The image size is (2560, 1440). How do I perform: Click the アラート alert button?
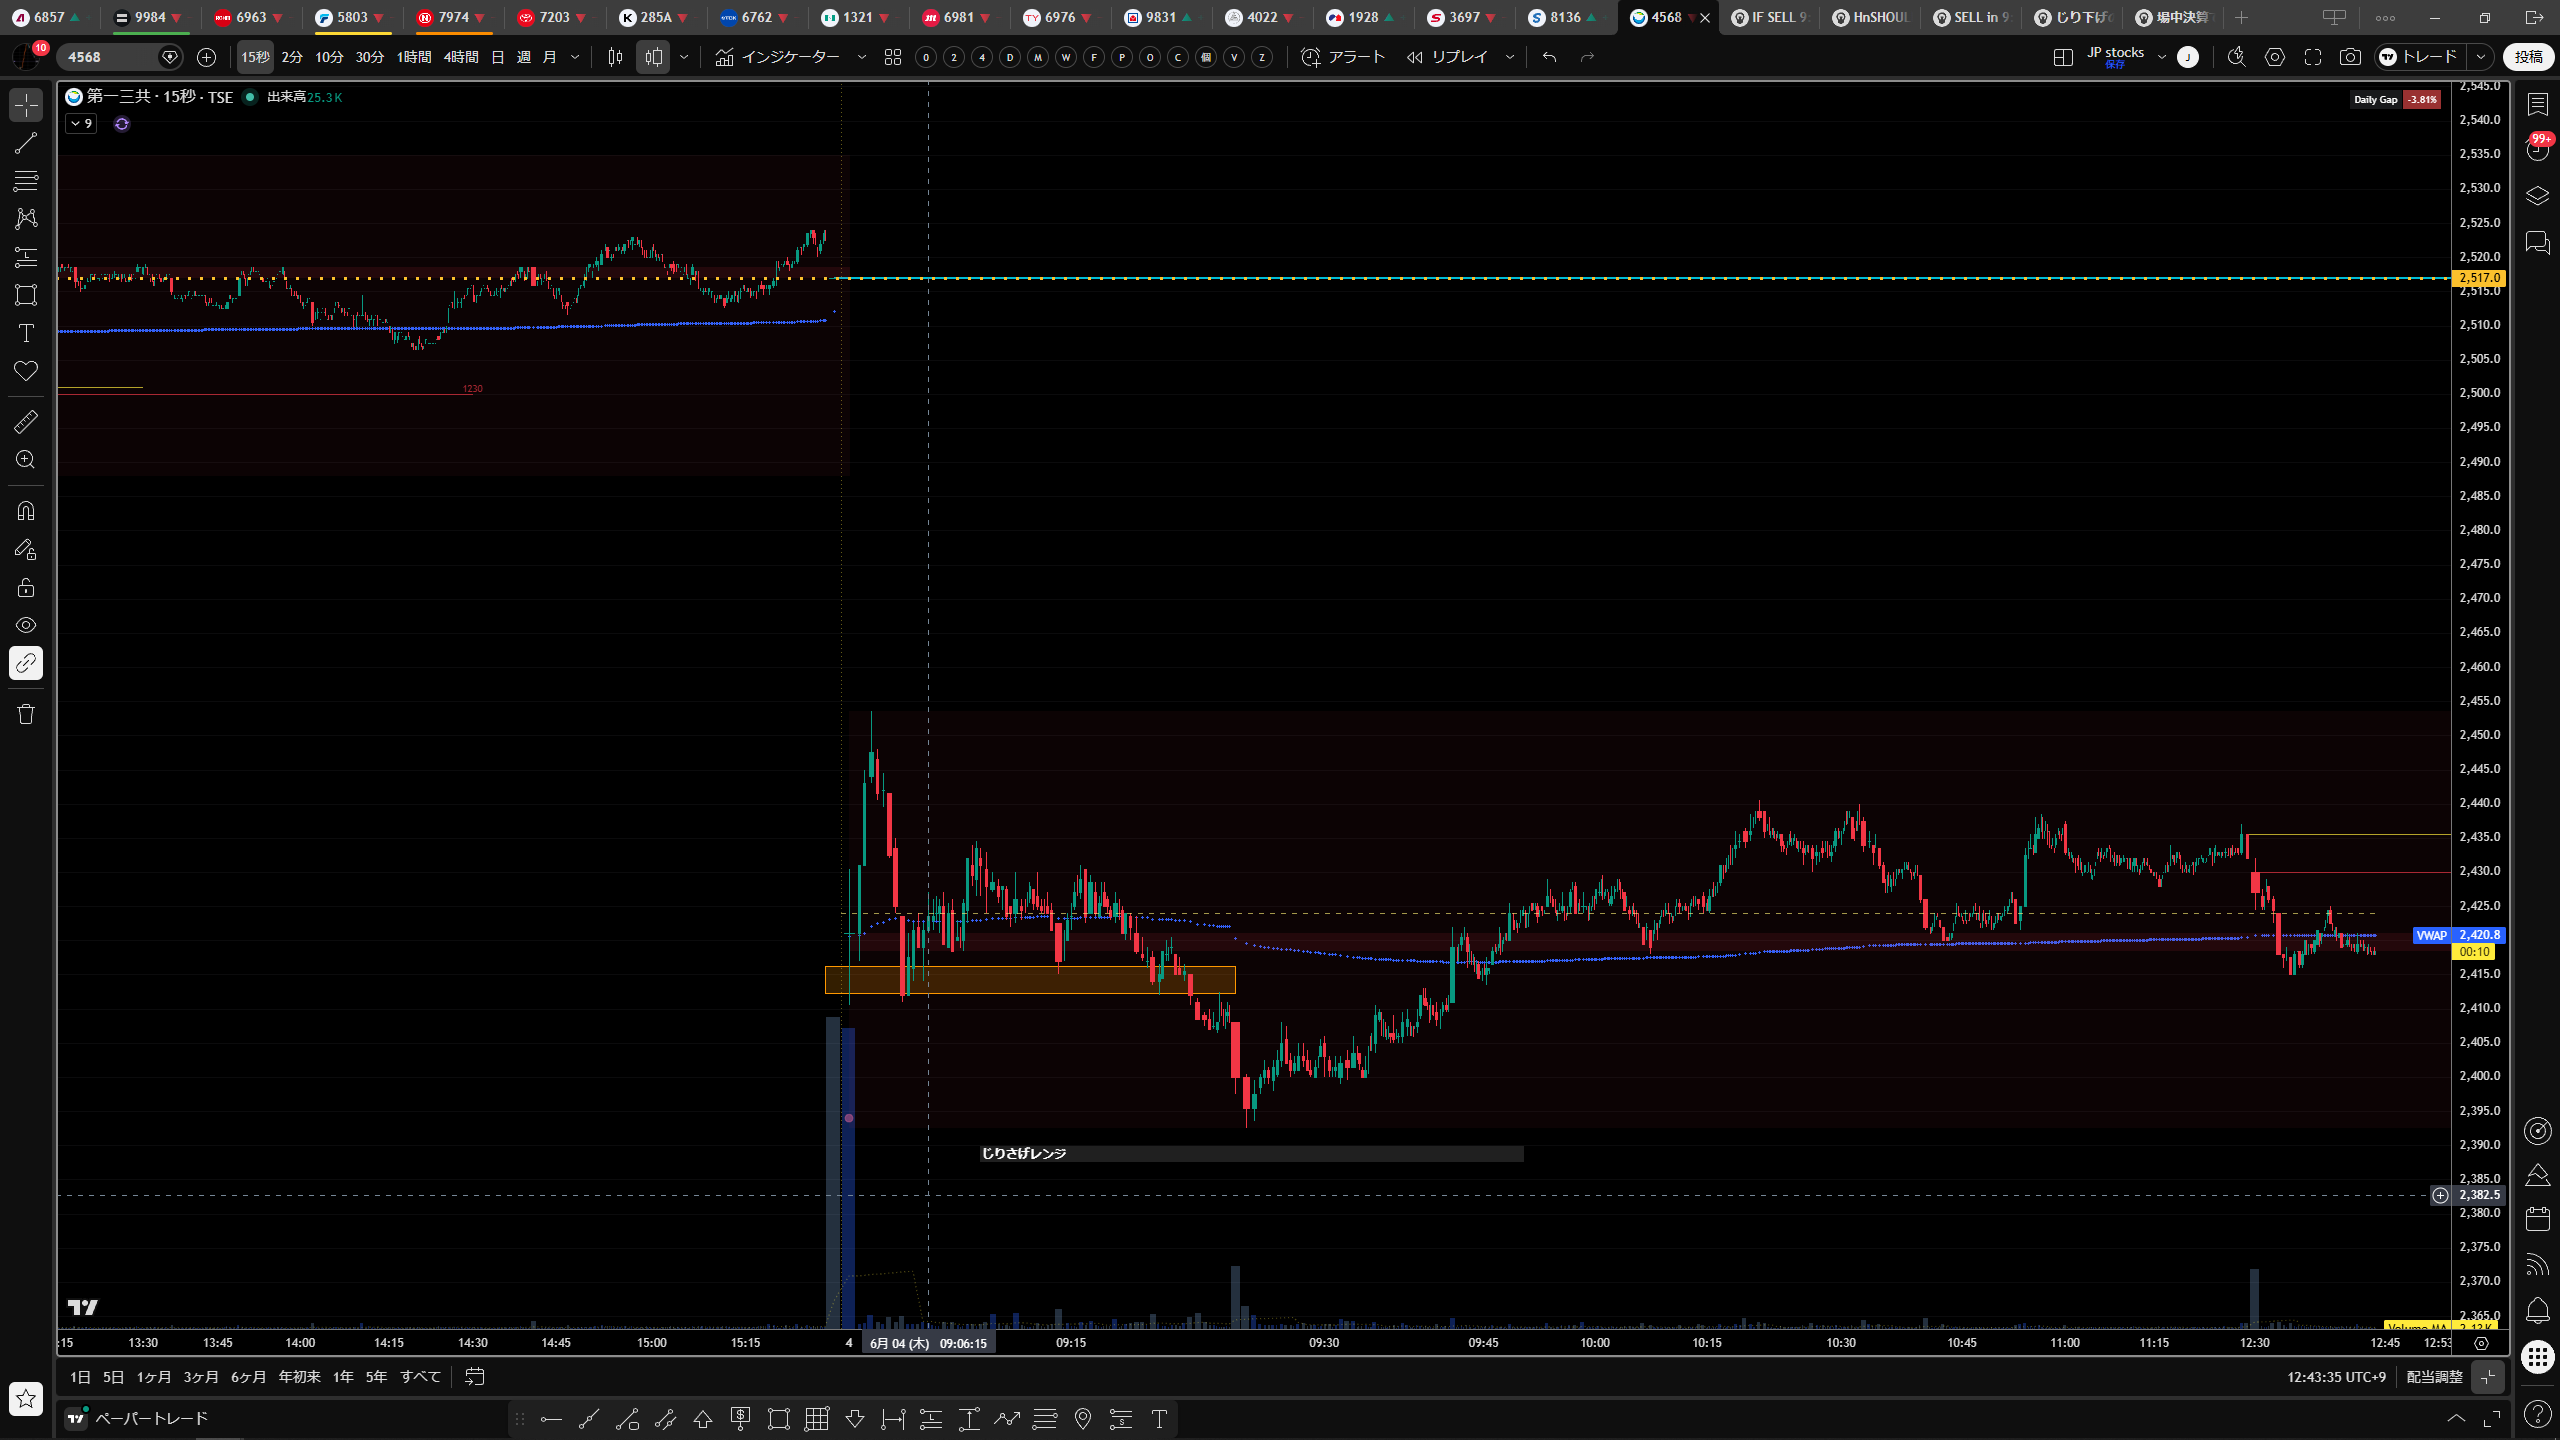click(1343, 57)
